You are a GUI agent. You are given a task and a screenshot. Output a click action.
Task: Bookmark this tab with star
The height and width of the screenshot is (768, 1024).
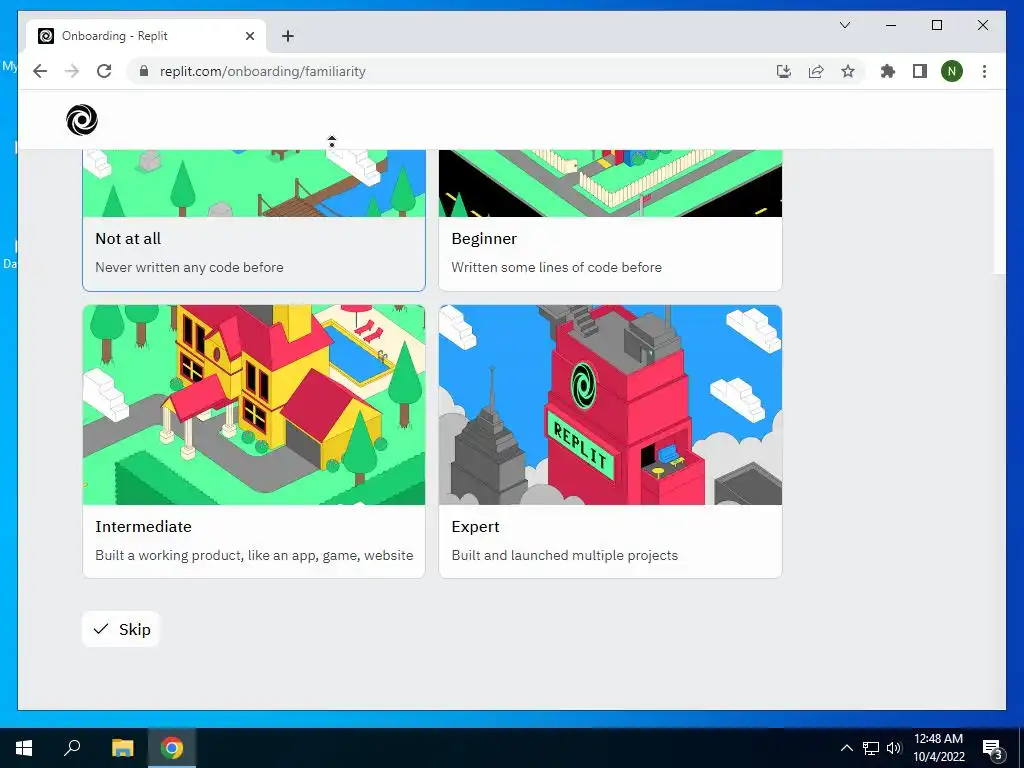tap(848, 71)
